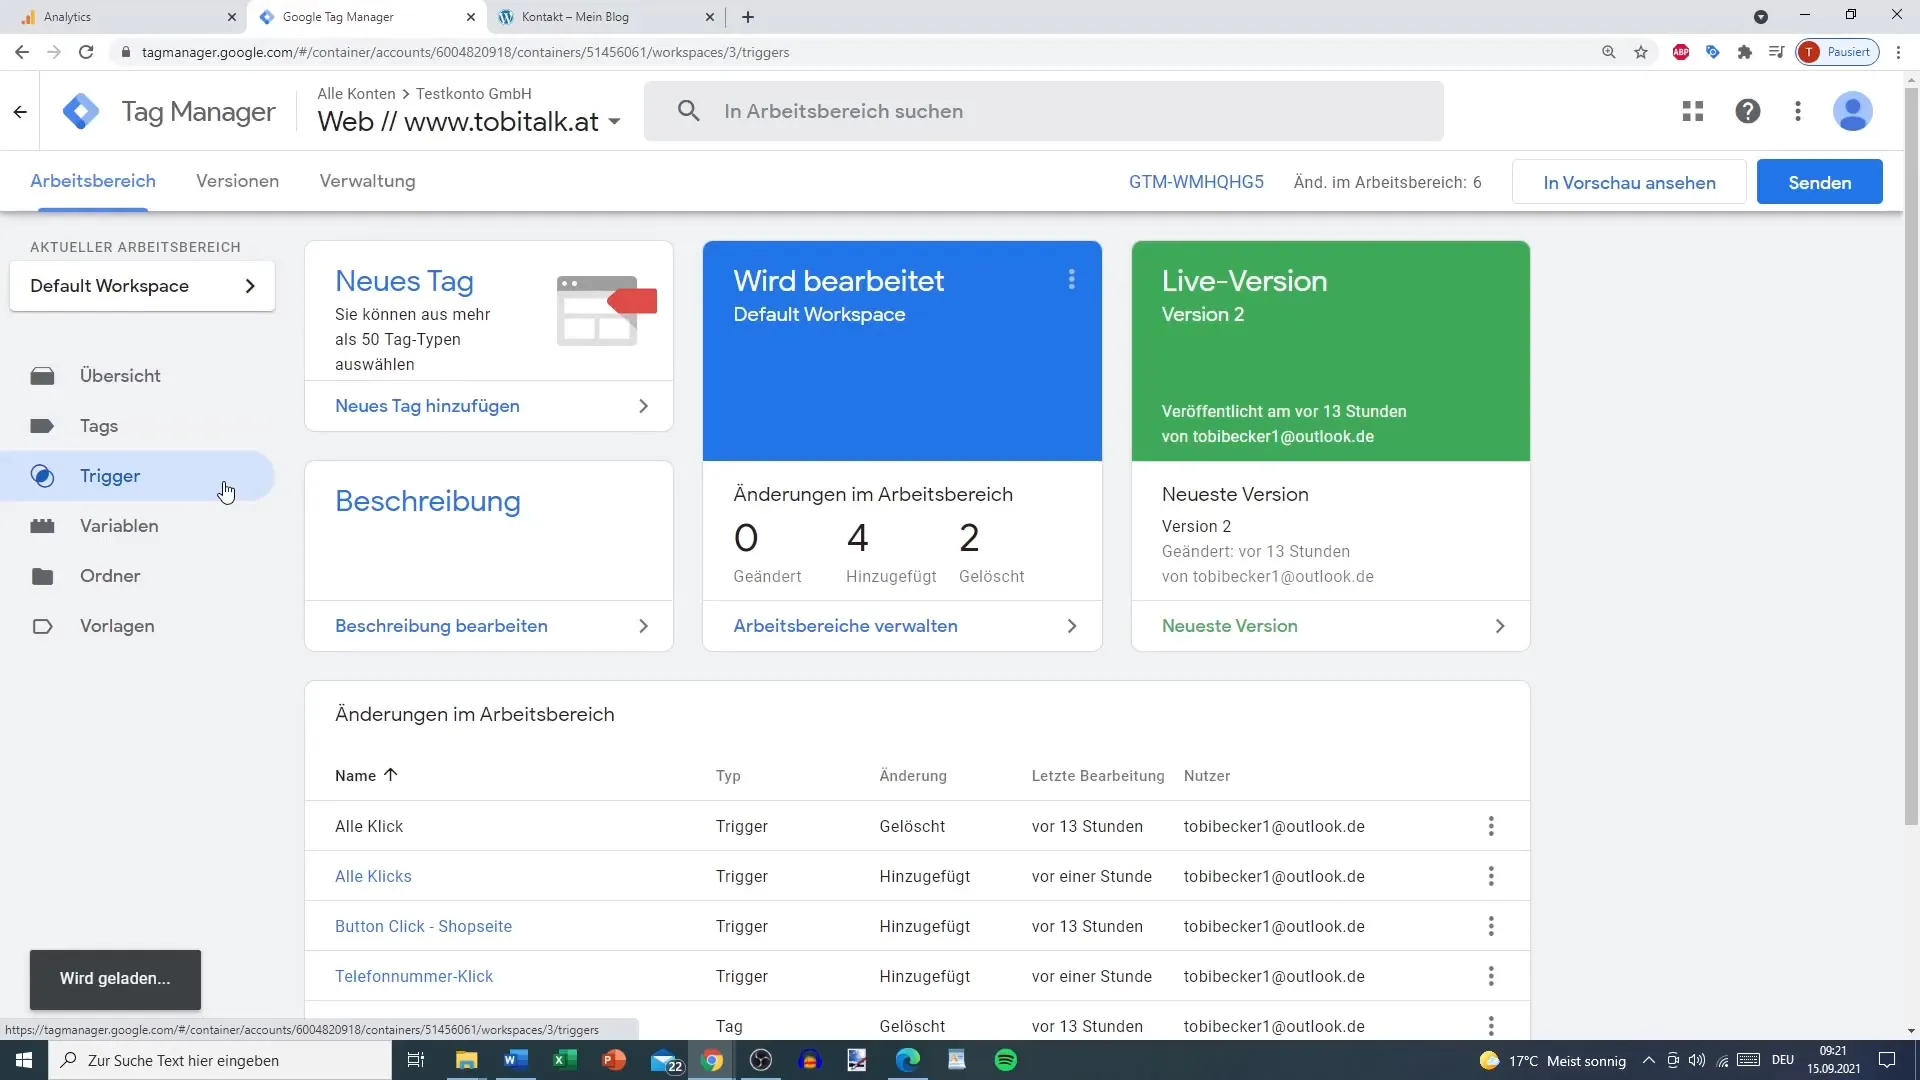Click the Variablen icon in sidebar
The width and height of the screenshot is (1920, 1080).
[x=42, y=526]
